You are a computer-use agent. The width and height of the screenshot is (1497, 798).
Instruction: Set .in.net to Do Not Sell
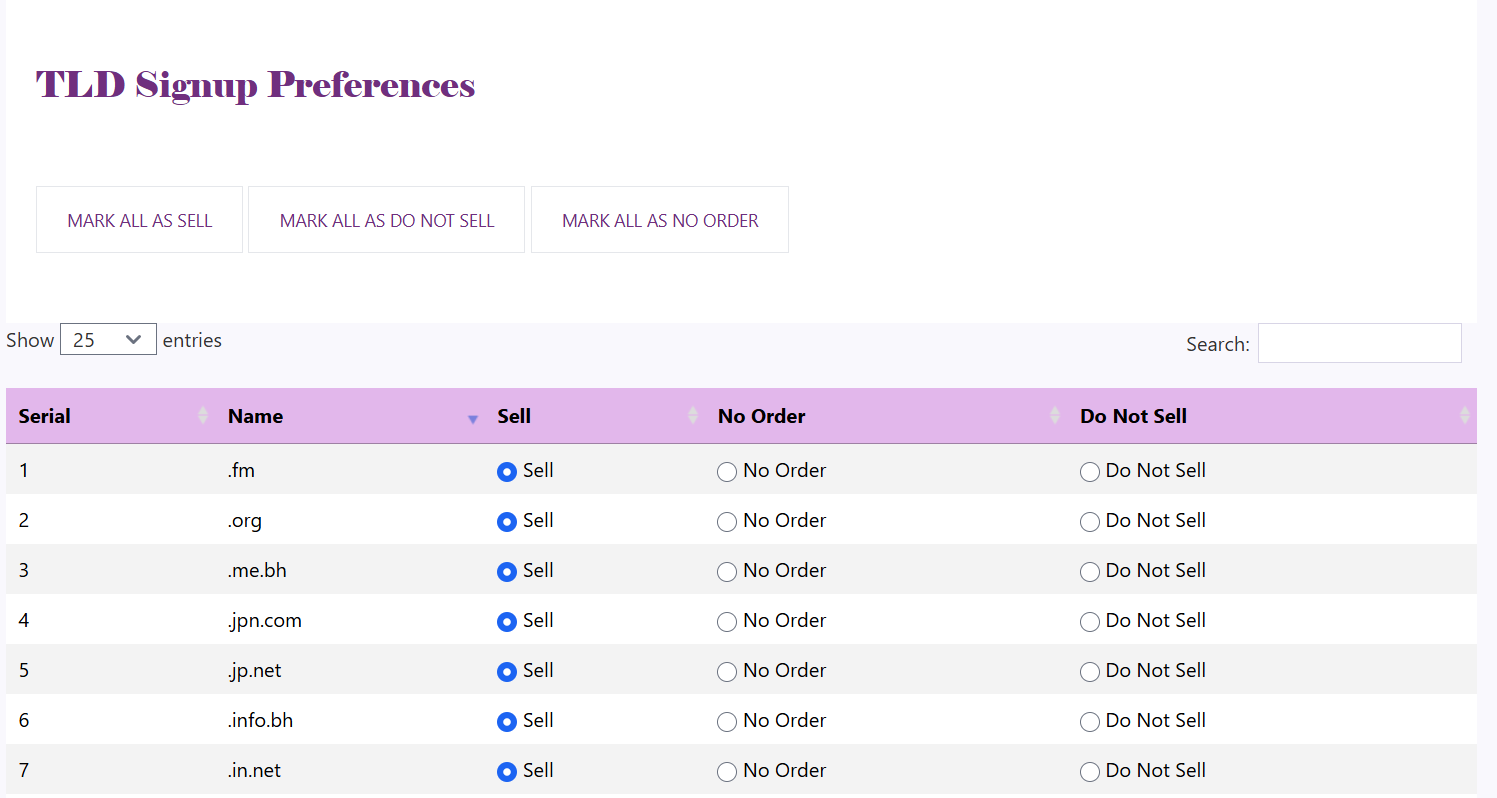[x=1090, y=772]
